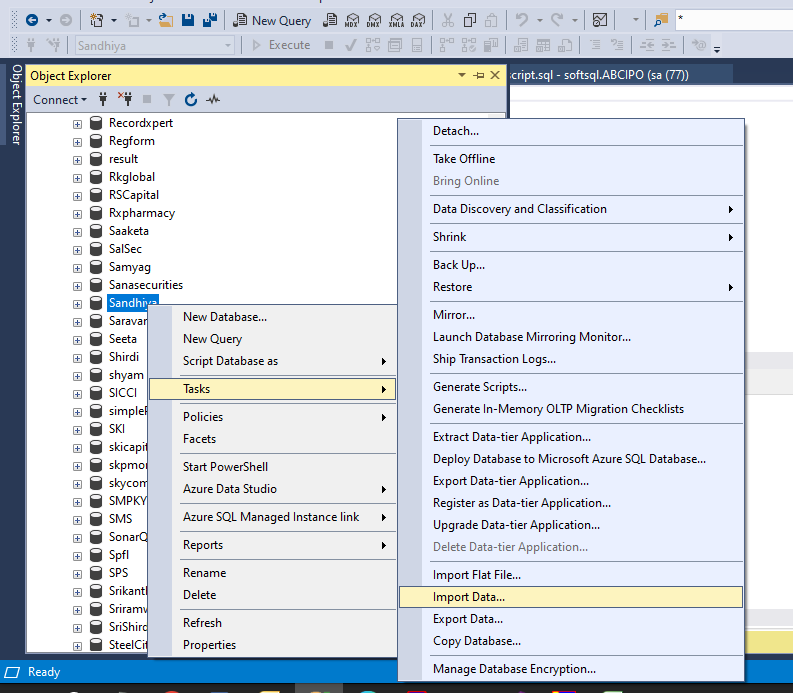Select Import Data from the Tasks submenu

tap(469, 597)
